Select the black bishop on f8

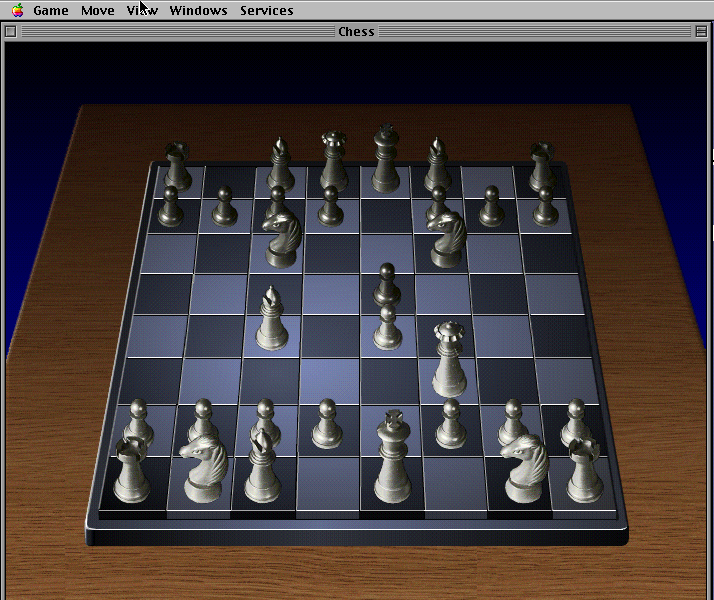tap(438, 164)
